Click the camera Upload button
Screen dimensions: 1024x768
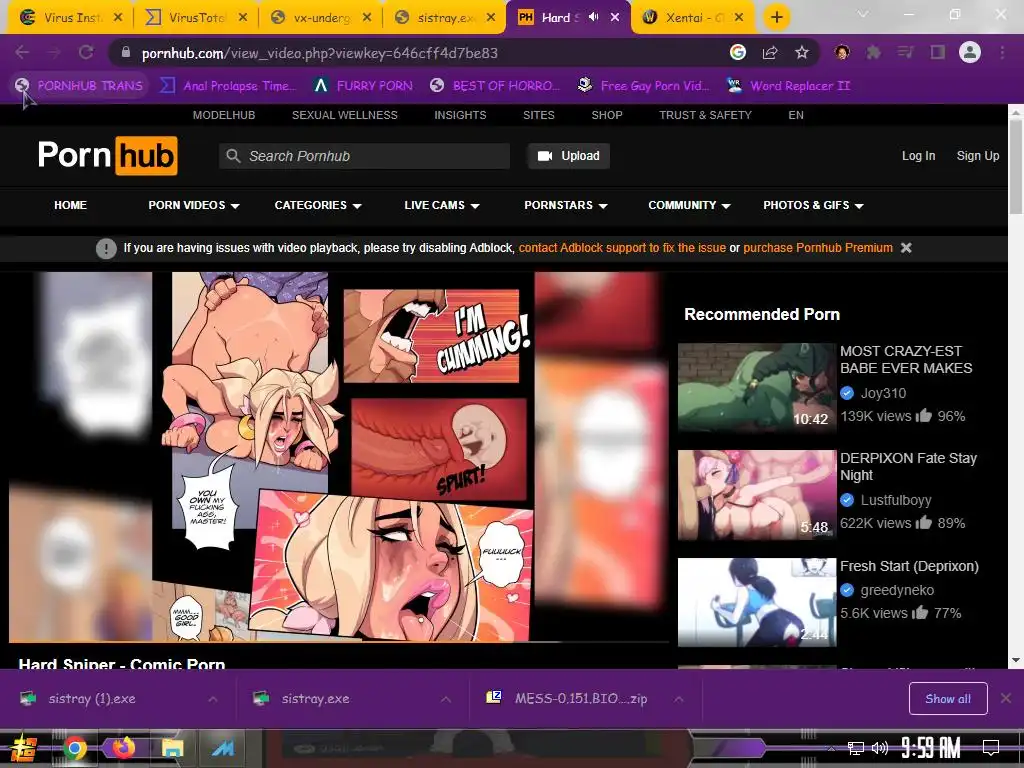(x=569, y=156)
